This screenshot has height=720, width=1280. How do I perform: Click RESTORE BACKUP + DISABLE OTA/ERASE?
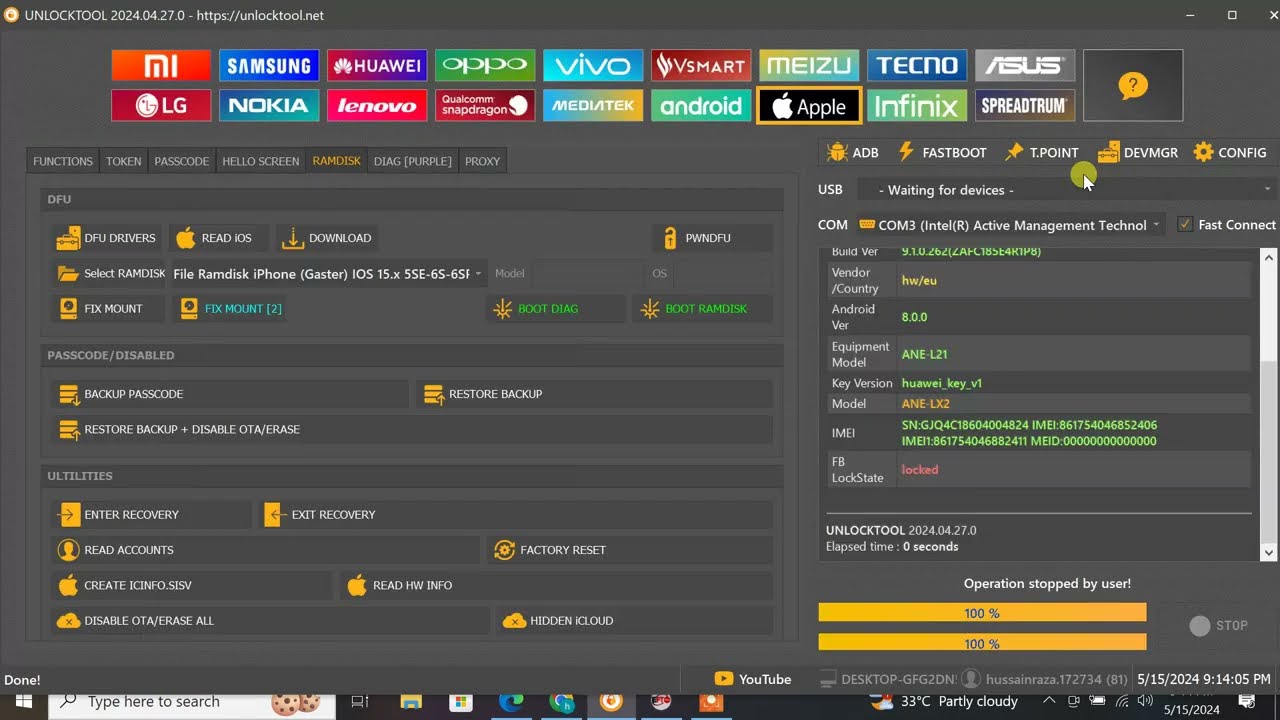pos(412,430)
